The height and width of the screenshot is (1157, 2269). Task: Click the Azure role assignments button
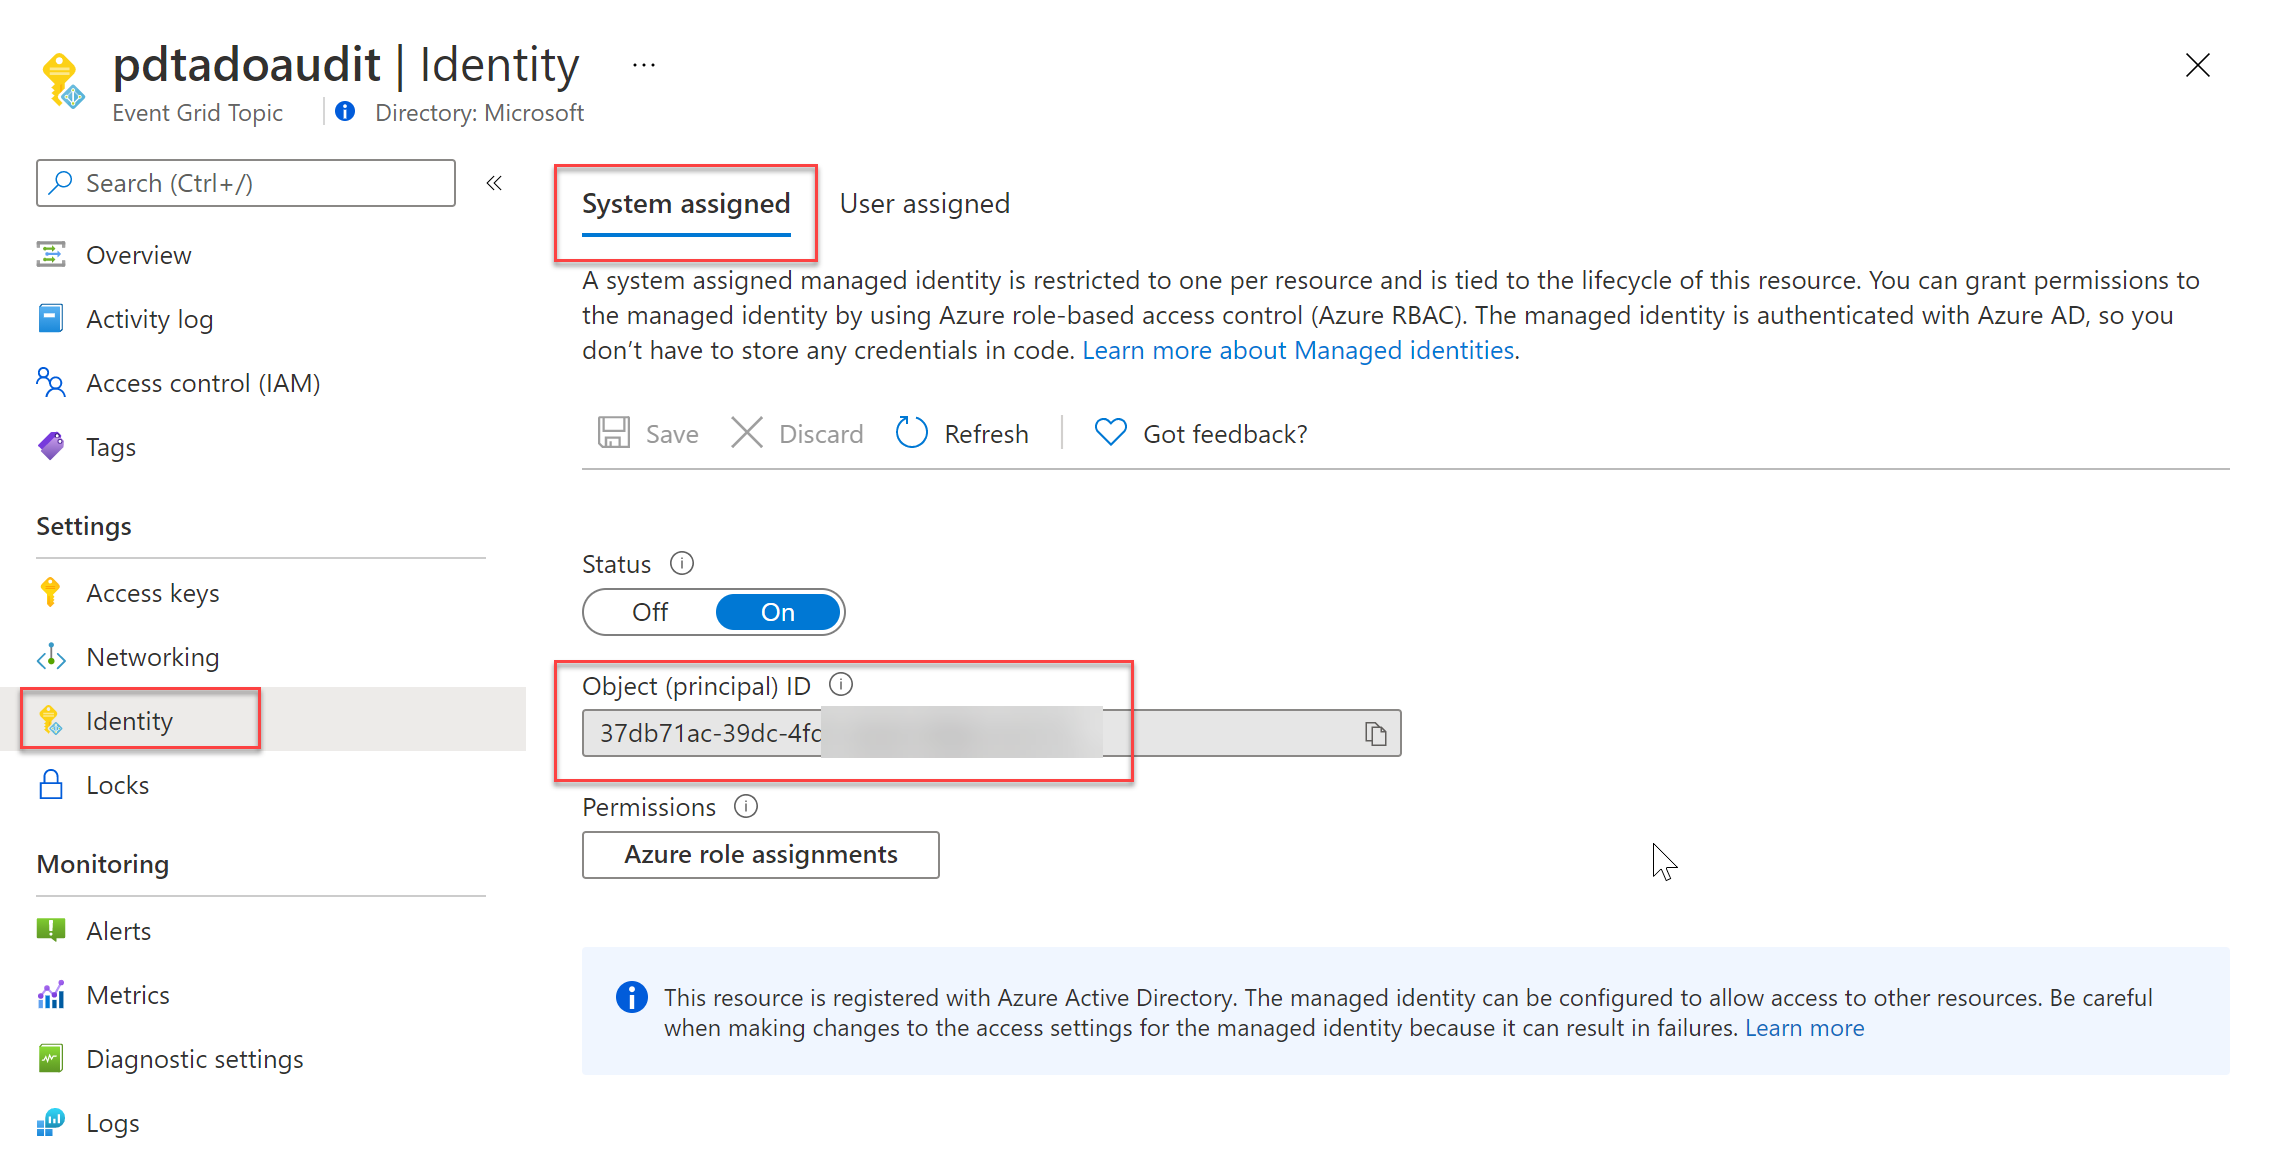click(760, 855)
